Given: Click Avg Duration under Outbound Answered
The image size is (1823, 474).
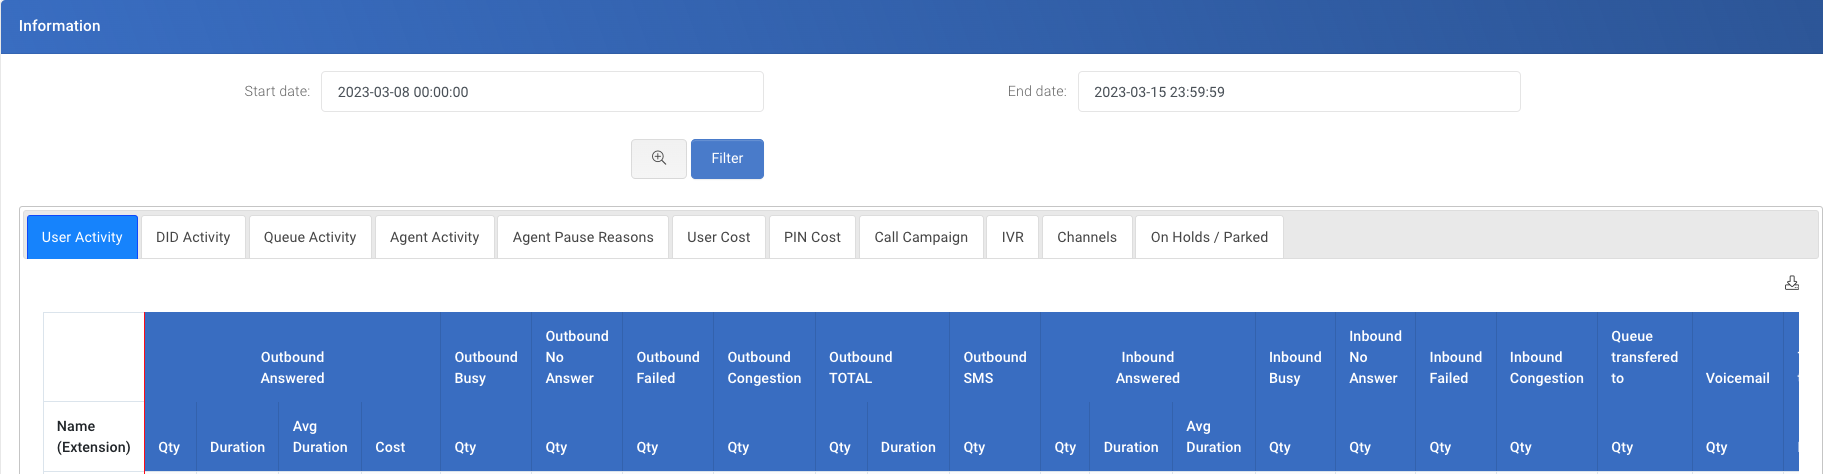Looking at the screenshot, I should pos(320,437).
